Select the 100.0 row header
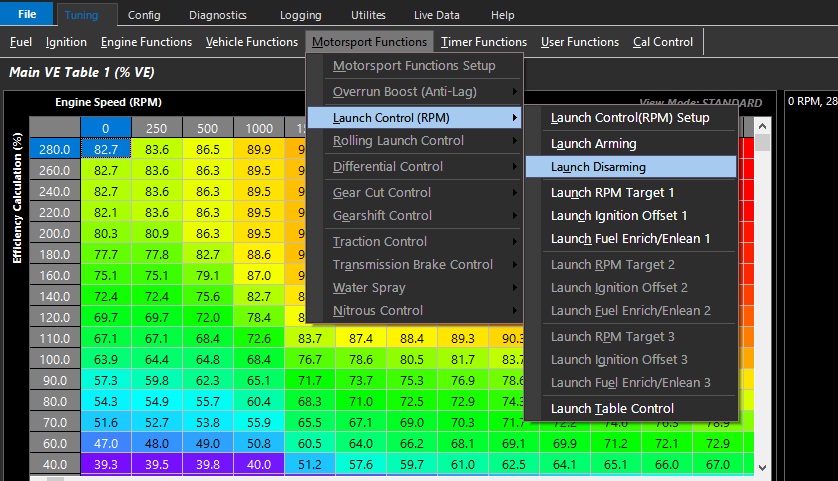Image resolution: width=838 pixels, height=481 pixels. click(55, 359)
